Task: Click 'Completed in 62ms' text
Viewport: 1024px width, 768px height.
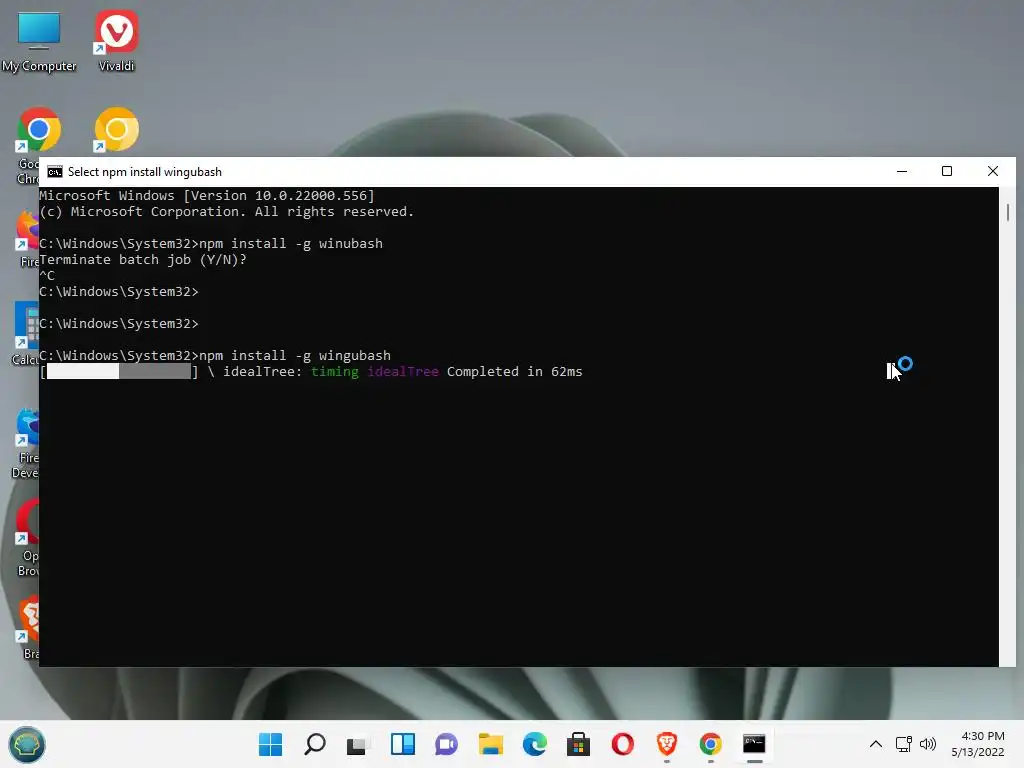Action: [x=515, y=372]
